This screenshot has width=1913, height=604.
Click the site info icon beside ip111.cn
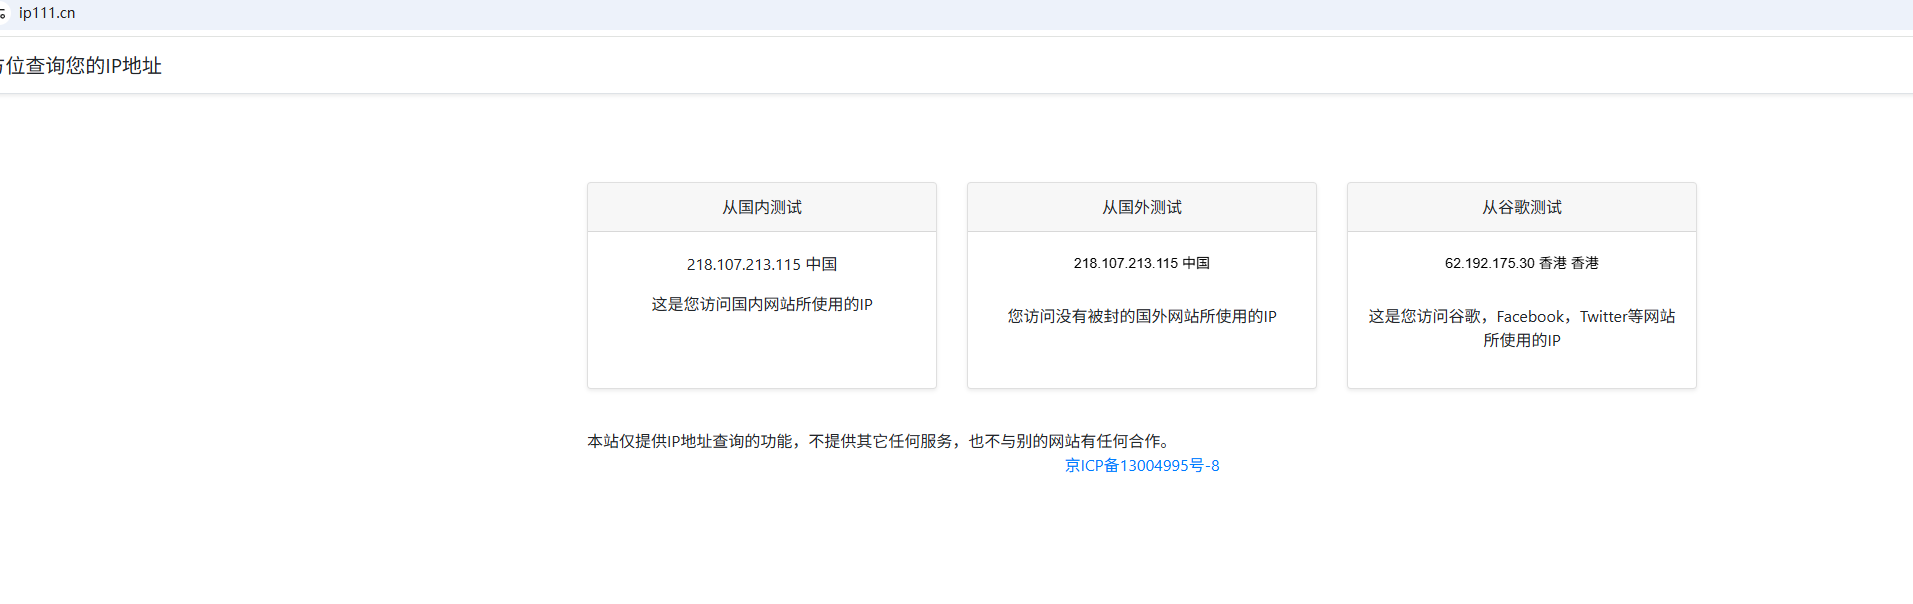3,13
